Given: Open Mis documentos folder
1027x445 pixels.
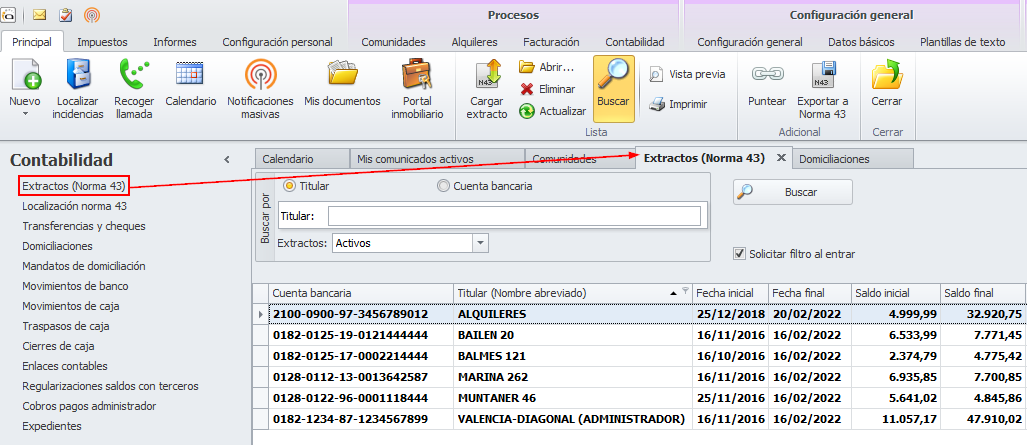Looking at the screenshot, I should (342, 73).
